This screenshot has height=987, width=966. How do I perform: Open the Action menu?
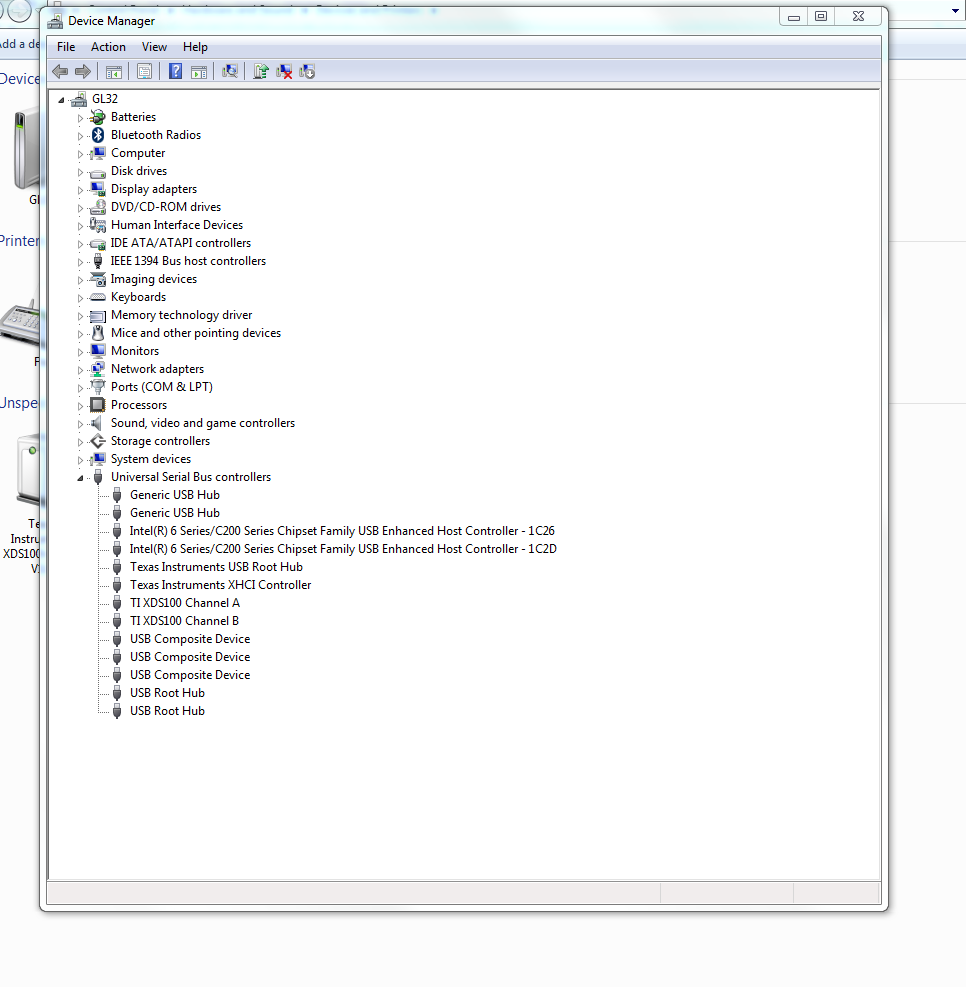point(108,47)
